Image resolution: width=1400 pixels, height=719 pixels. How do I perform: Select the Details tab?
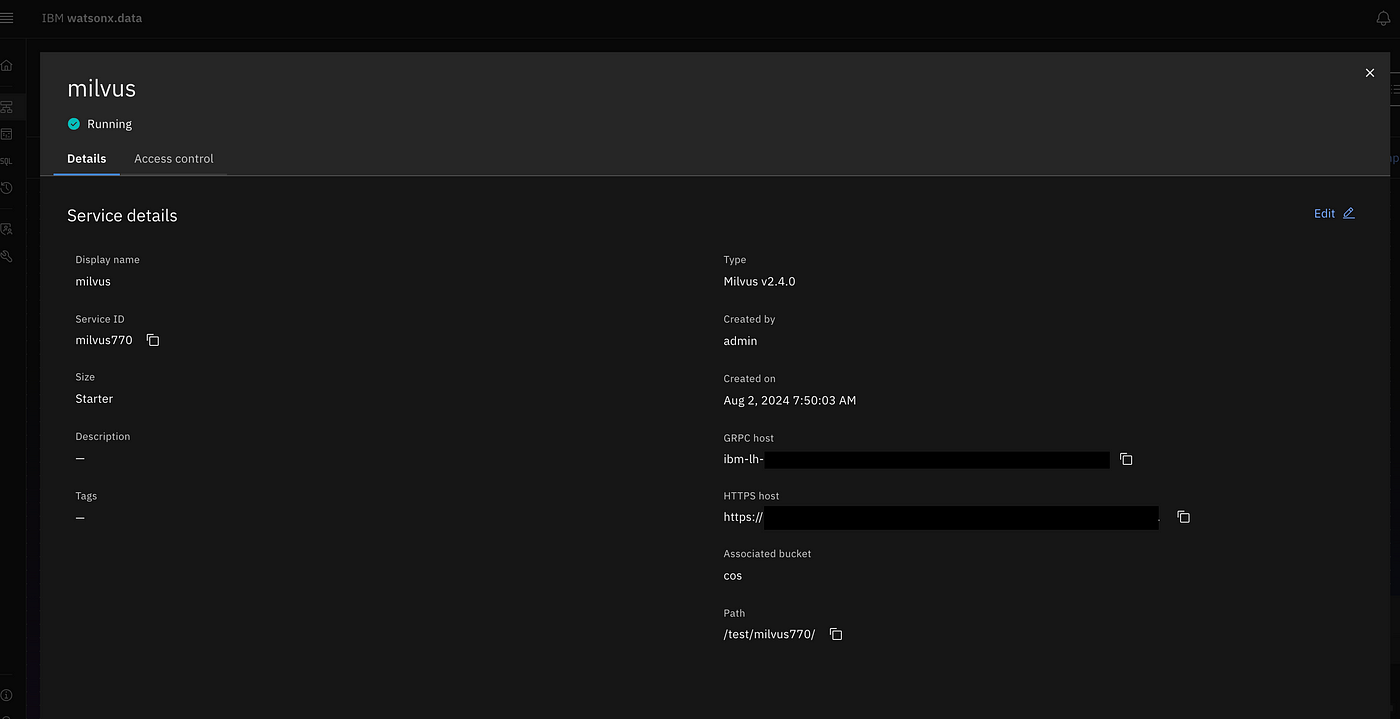87,159
